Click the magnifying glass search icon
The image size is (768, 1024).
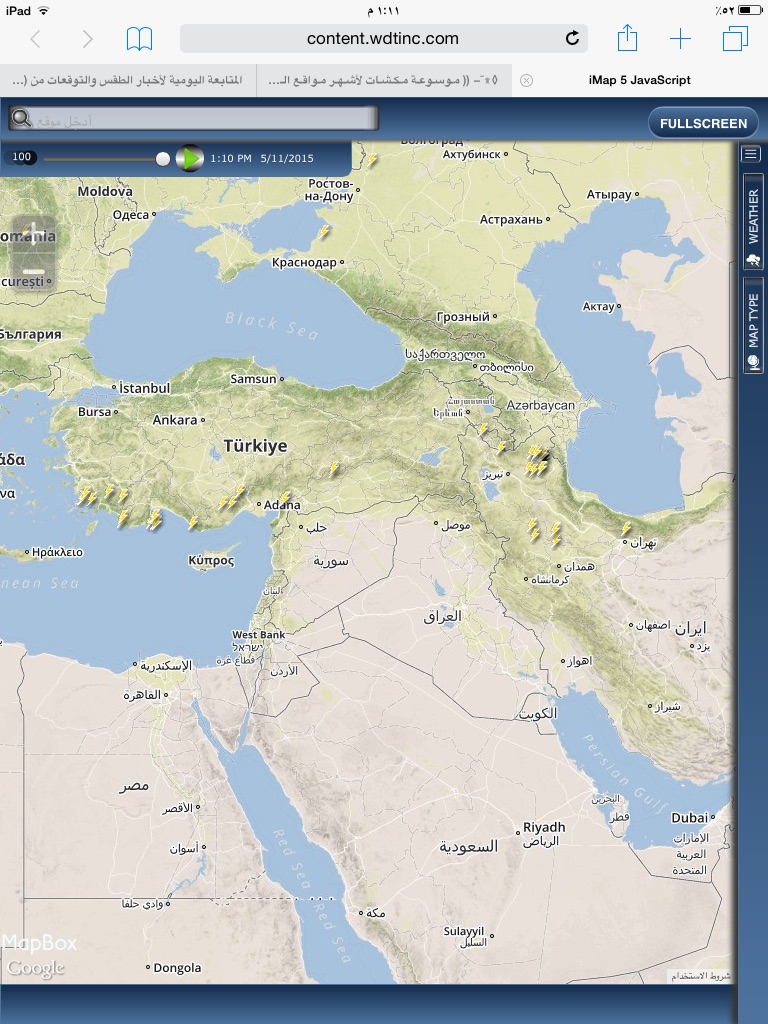coord(22,118)
